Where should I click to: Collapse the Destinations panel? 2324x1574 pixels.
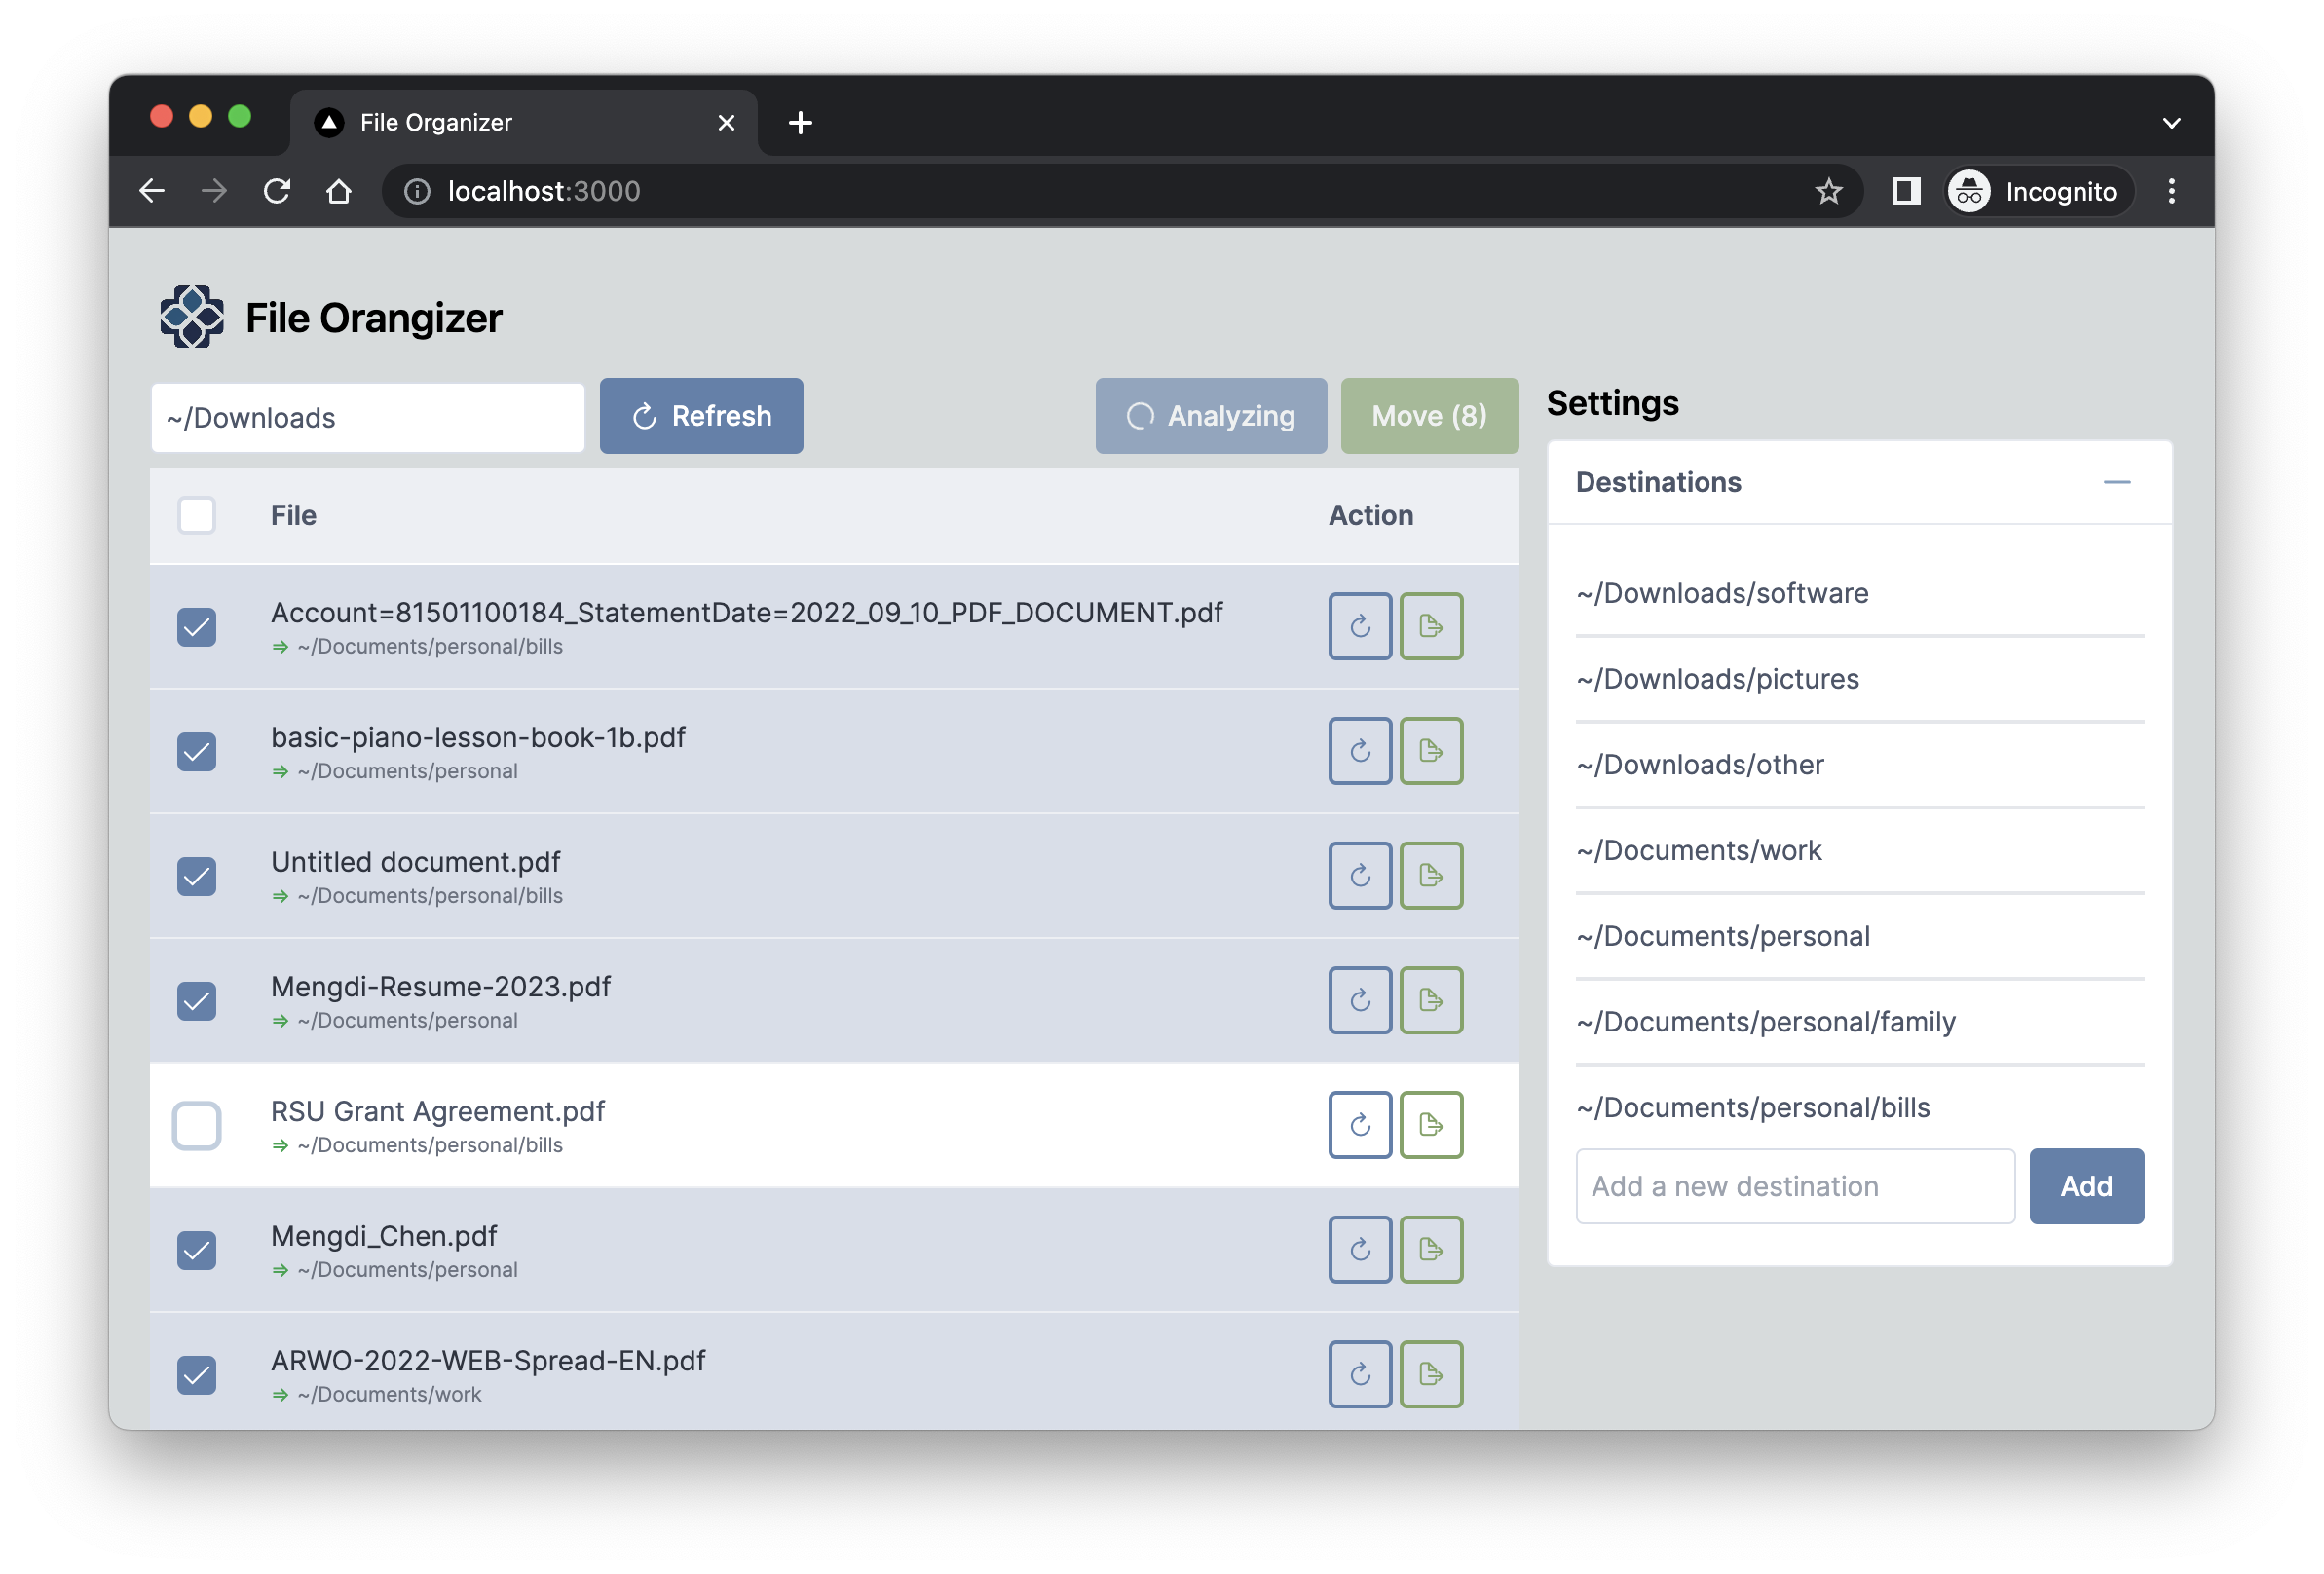(x=2116, y=482)
